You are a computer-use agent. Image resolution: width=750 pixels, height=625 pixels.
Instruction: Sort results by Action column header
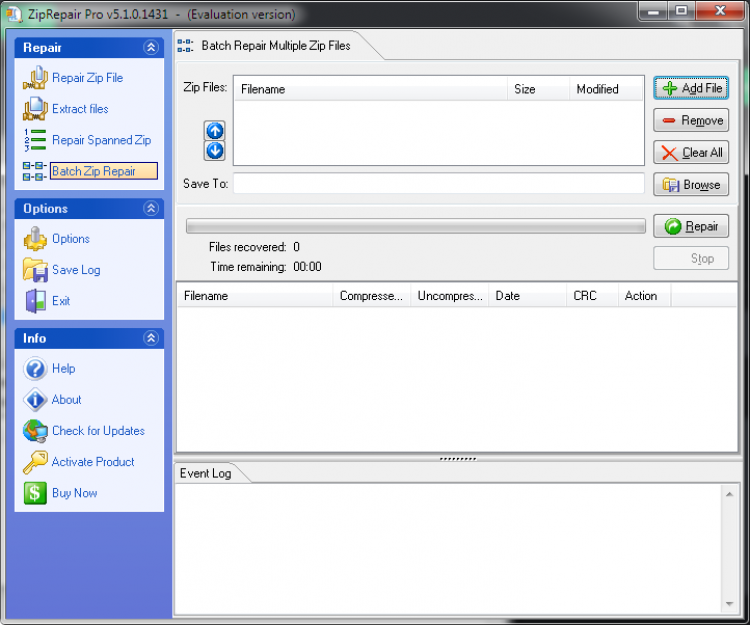(645, 296)
